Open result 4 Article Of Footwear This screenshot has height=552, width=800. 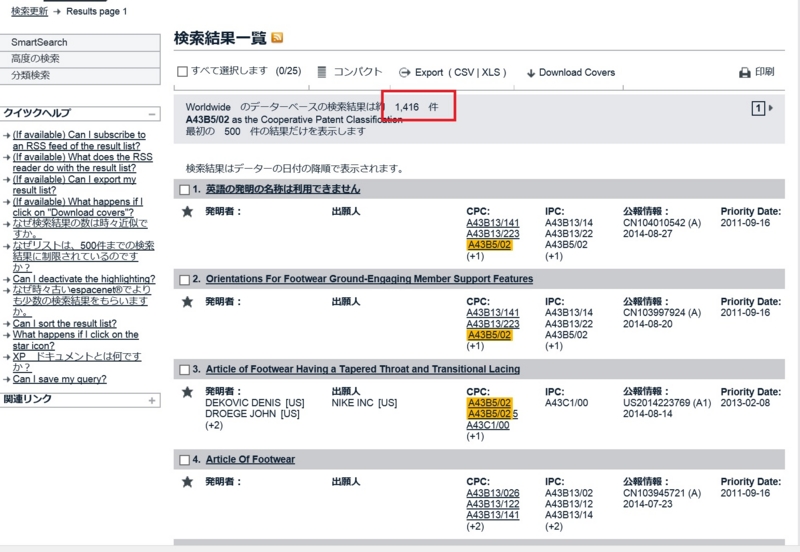pyautogui.click(x=250, y=460)
